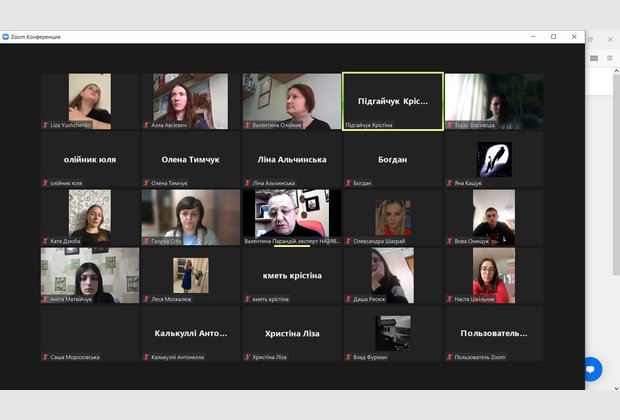Click Яна Кащук's profile picture tile
The image size is (620, 420).
[x=494, y=159]
